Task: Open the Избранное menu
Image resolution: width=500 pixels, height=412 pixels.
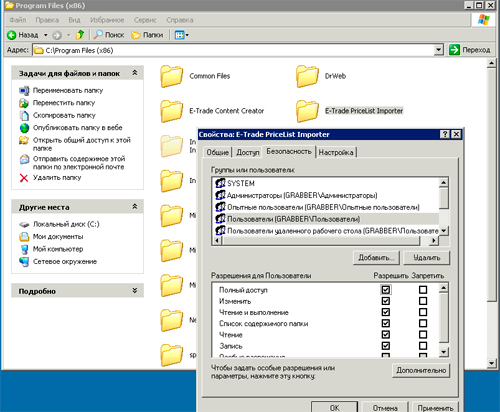Action: 107,20
